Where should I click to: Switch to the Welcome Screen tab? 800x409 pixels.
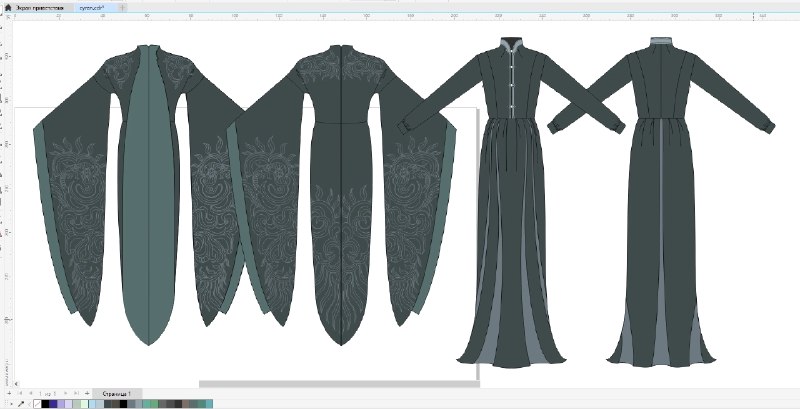point(39,8)
